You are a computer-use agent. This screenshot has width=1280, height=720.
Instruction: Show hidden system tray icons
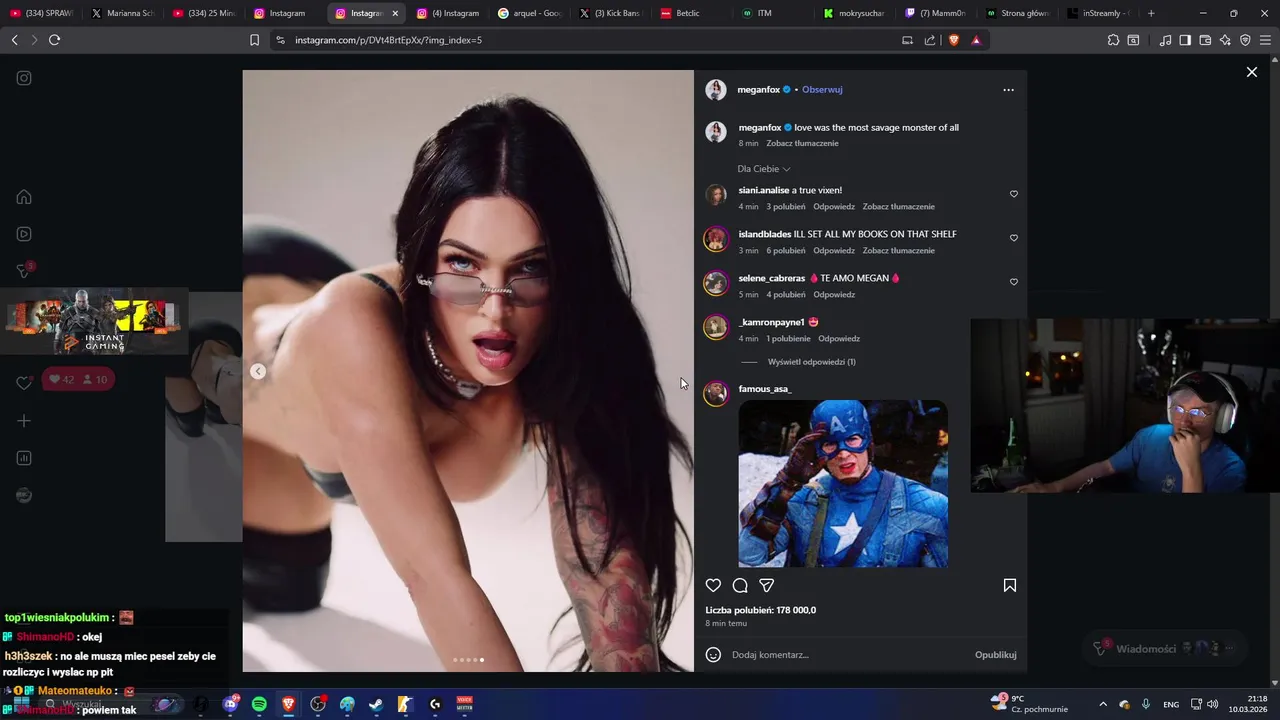[x=1103, y=704]
